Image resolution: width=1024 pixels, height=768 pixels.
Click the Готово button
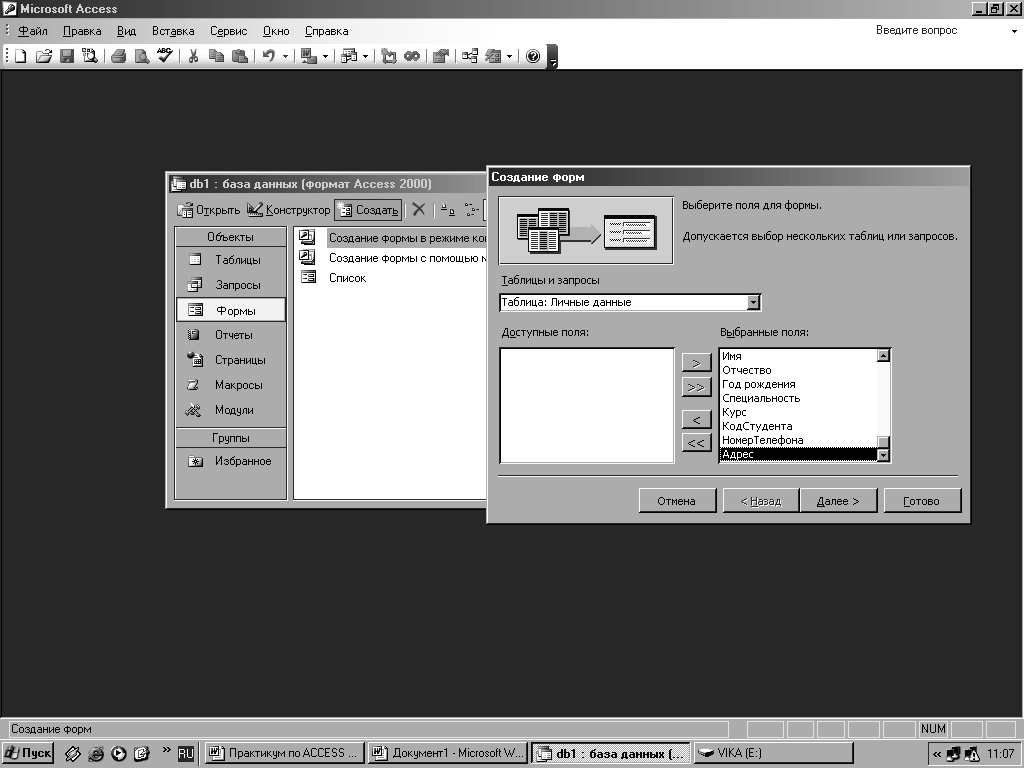(x=921, y=501)
